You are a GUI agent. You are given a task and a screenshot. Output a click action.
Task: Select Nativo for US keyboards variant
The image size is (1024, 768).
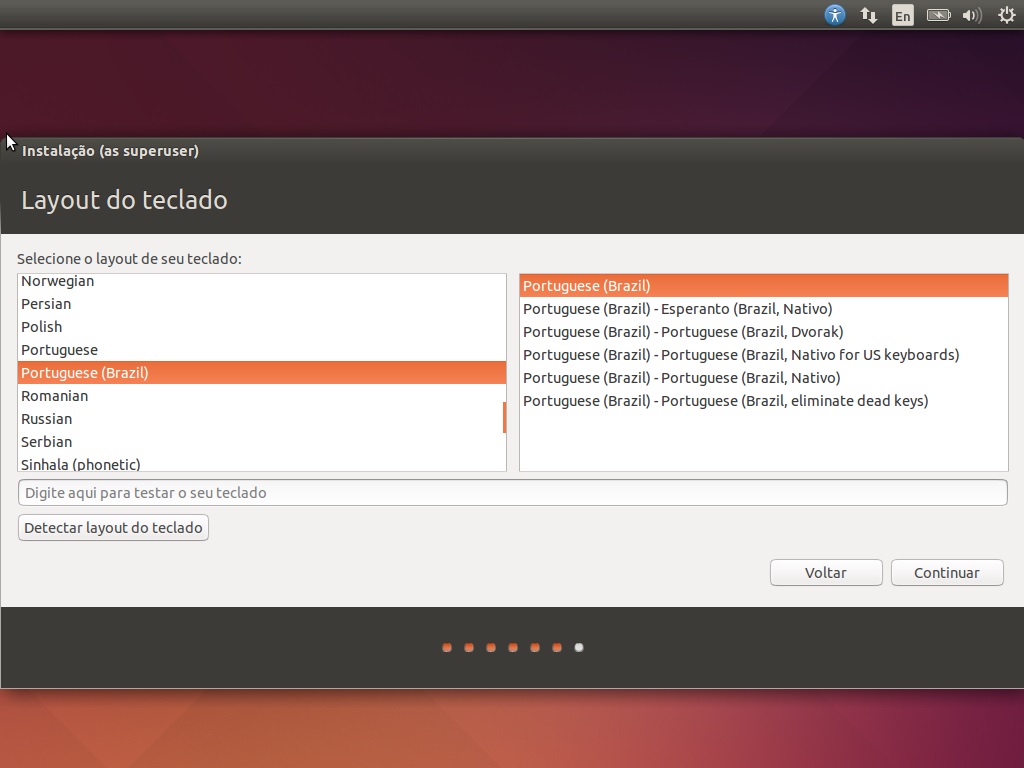(741, 355)
